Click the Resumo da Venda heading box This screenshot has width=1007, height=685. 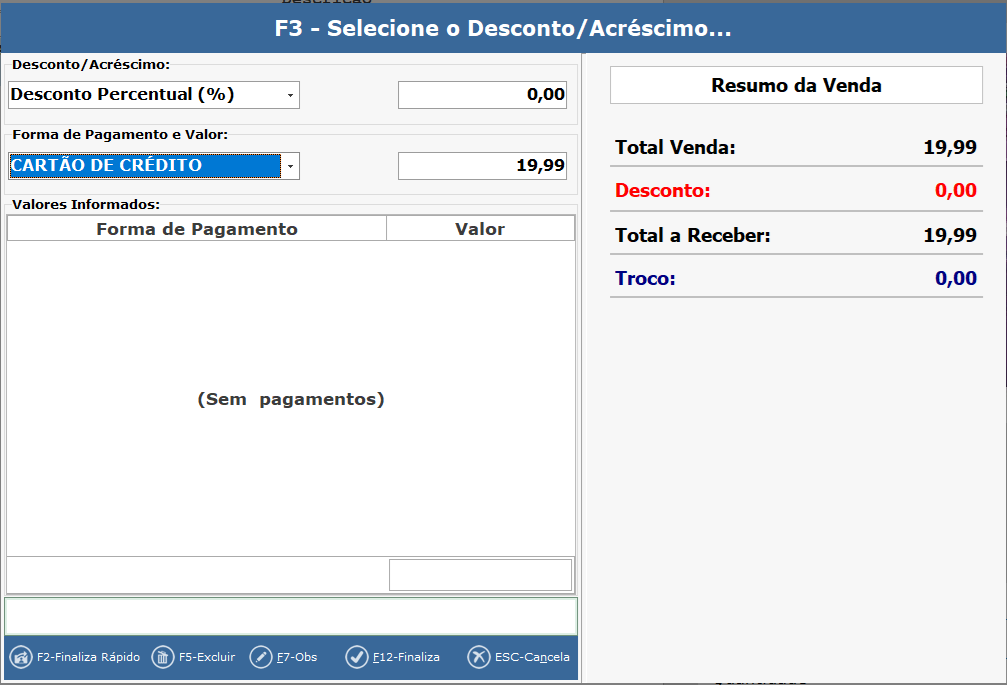coord(796,85)
